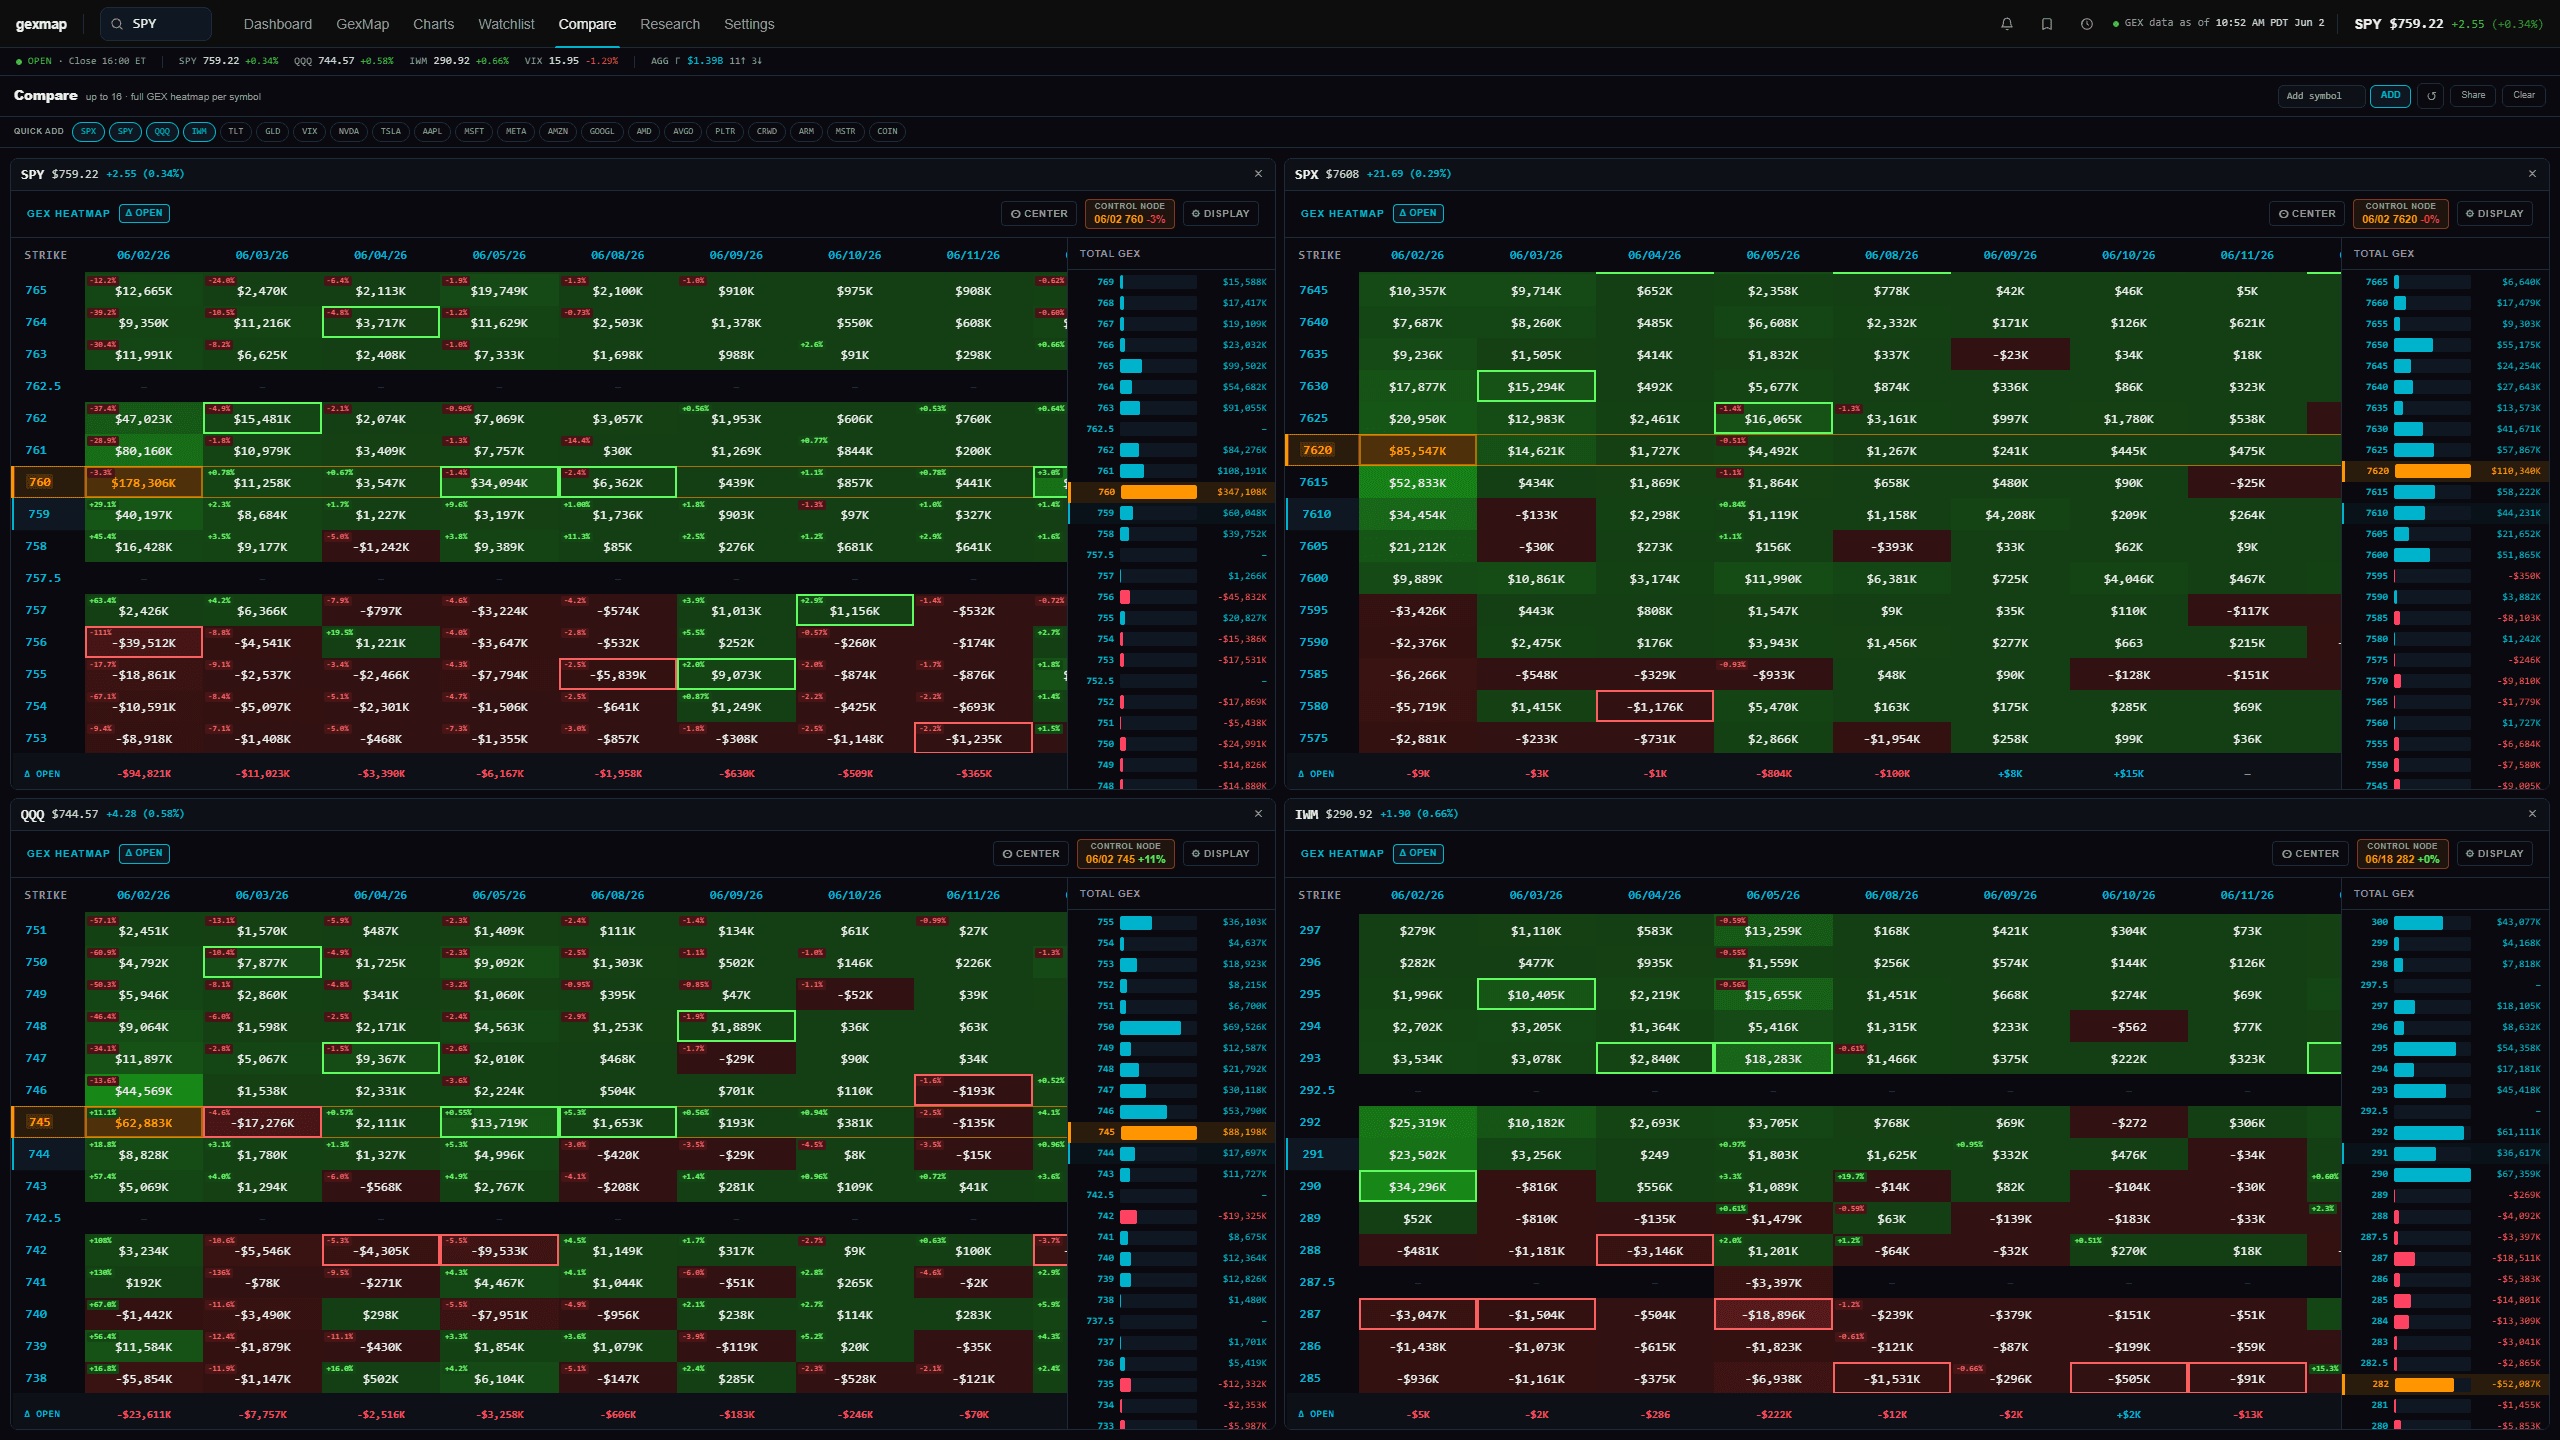Open DISPLAY options in IWM panel
Viewport: 2560px width, 1440px height.
click(x=2495, y=853)
